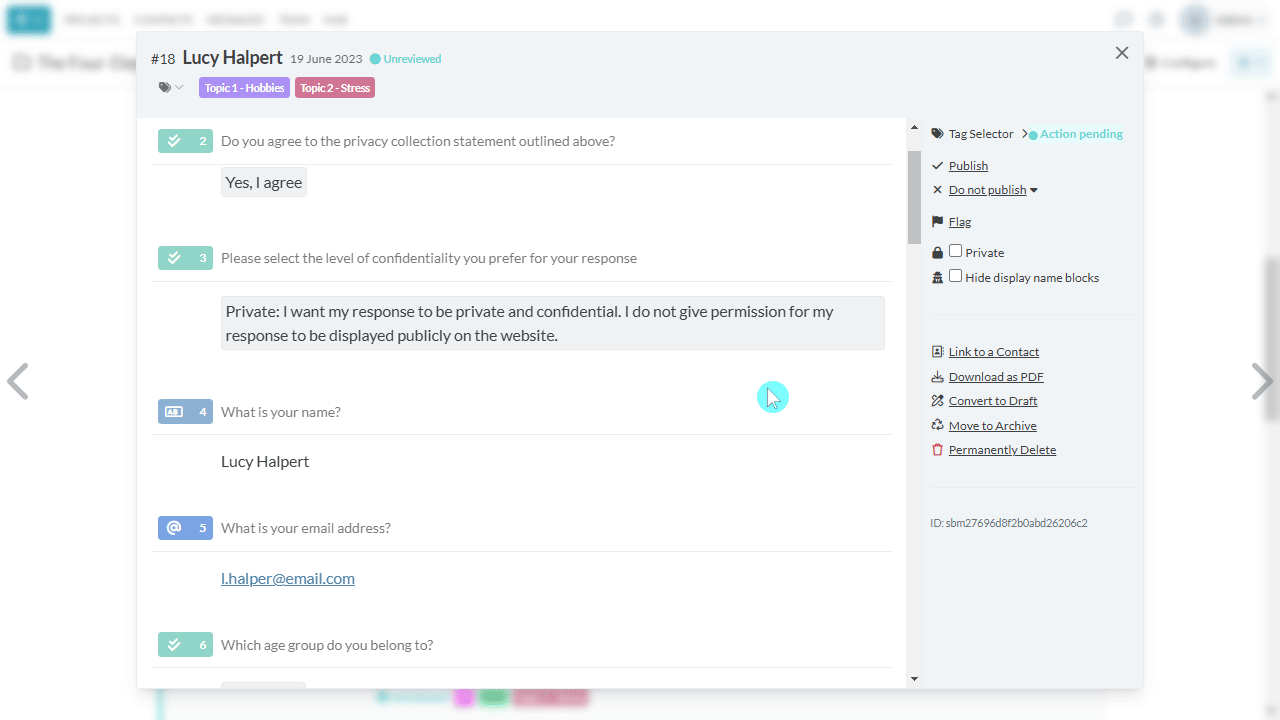The width and height of the screenshot is (1280, 720).
Task: Open the tags dropdown under the contributor name
Action: pos(171,88)
